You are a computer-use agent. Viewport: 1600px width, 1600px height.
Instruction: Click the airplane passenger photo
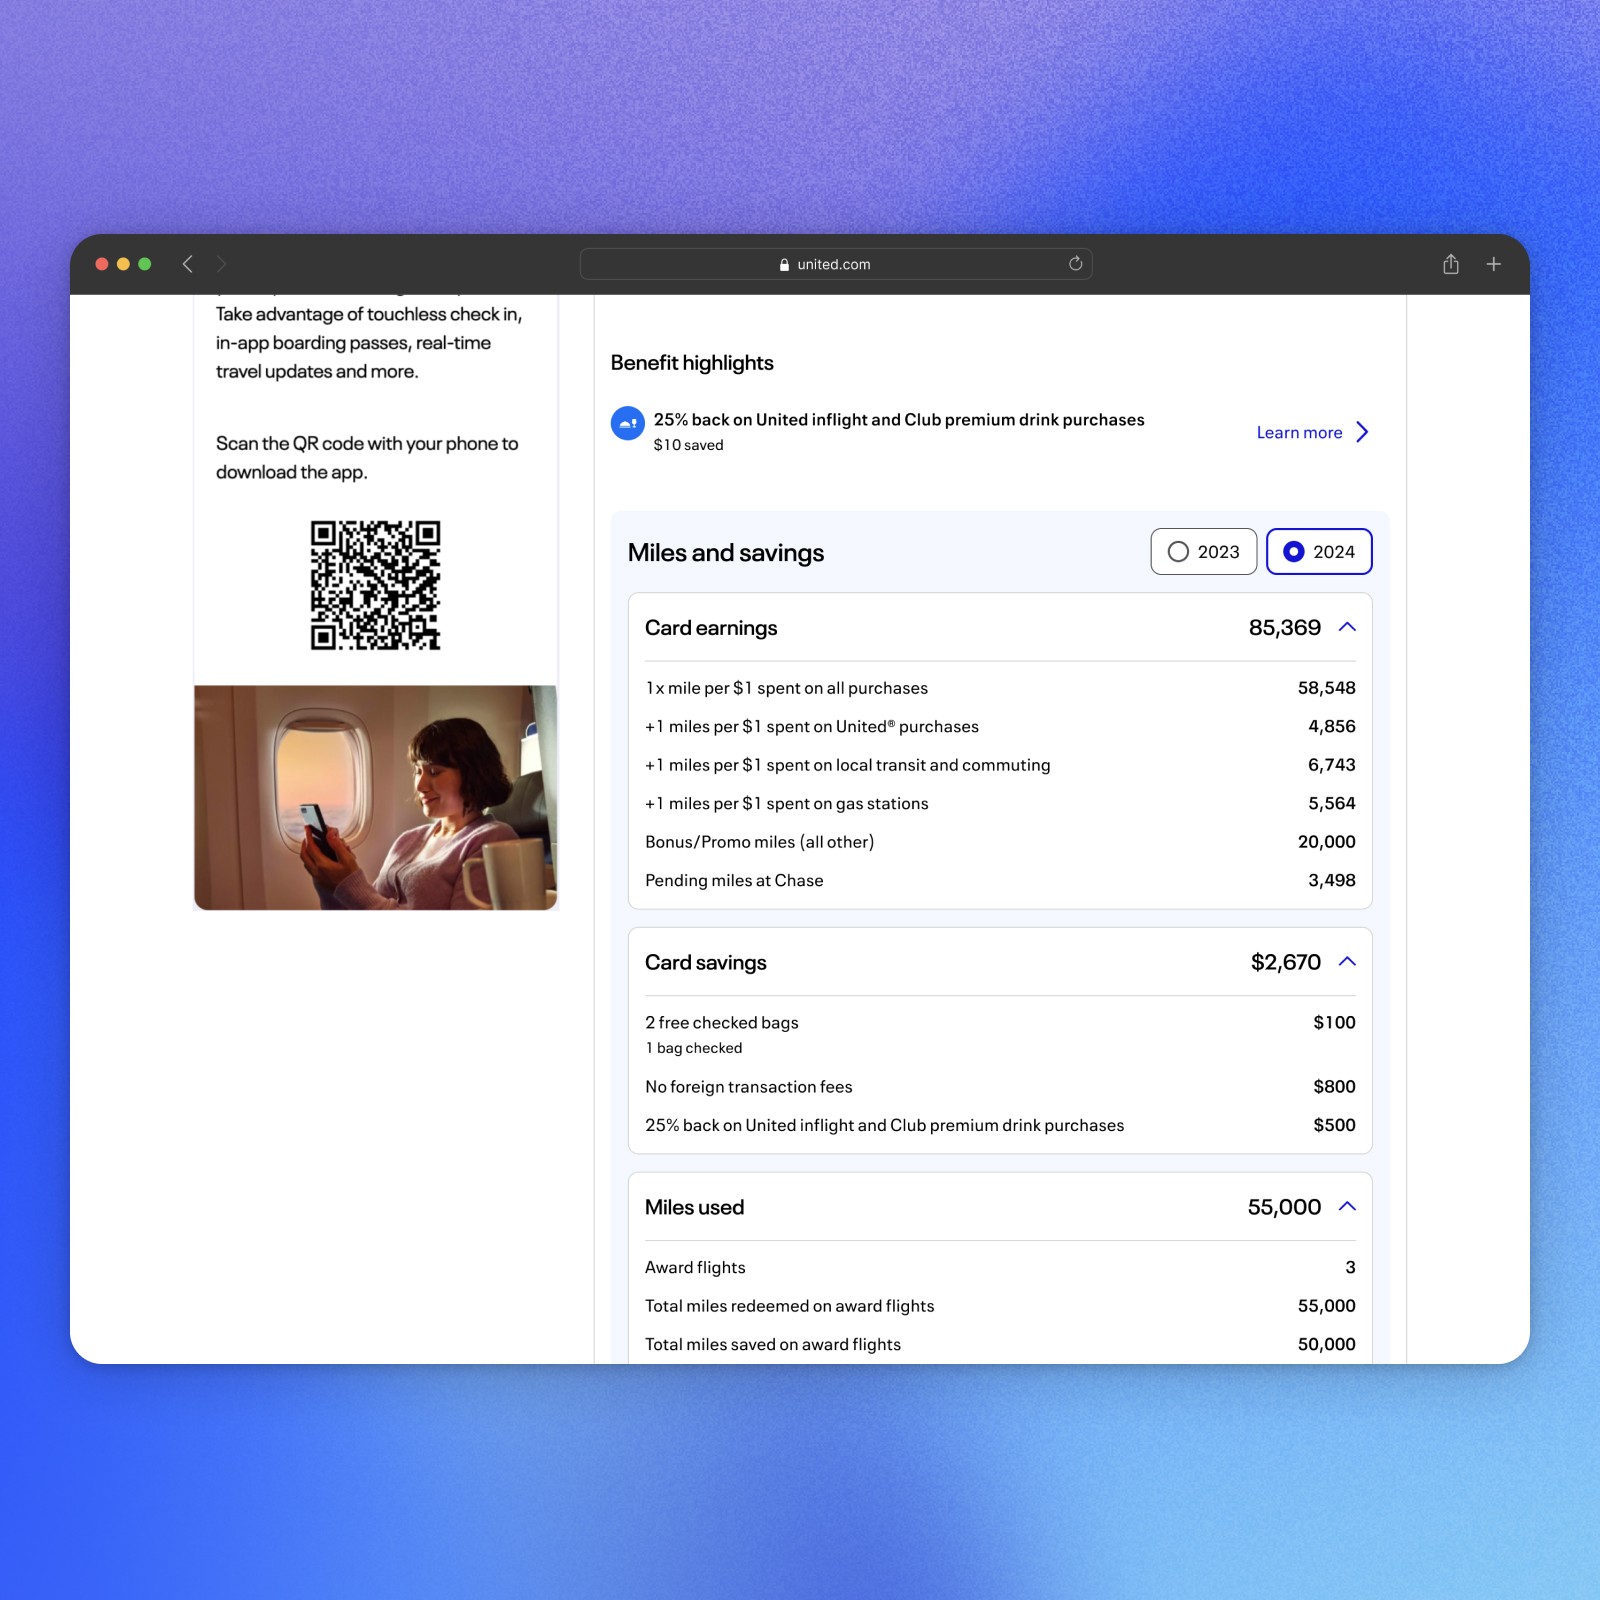(375, 797)
